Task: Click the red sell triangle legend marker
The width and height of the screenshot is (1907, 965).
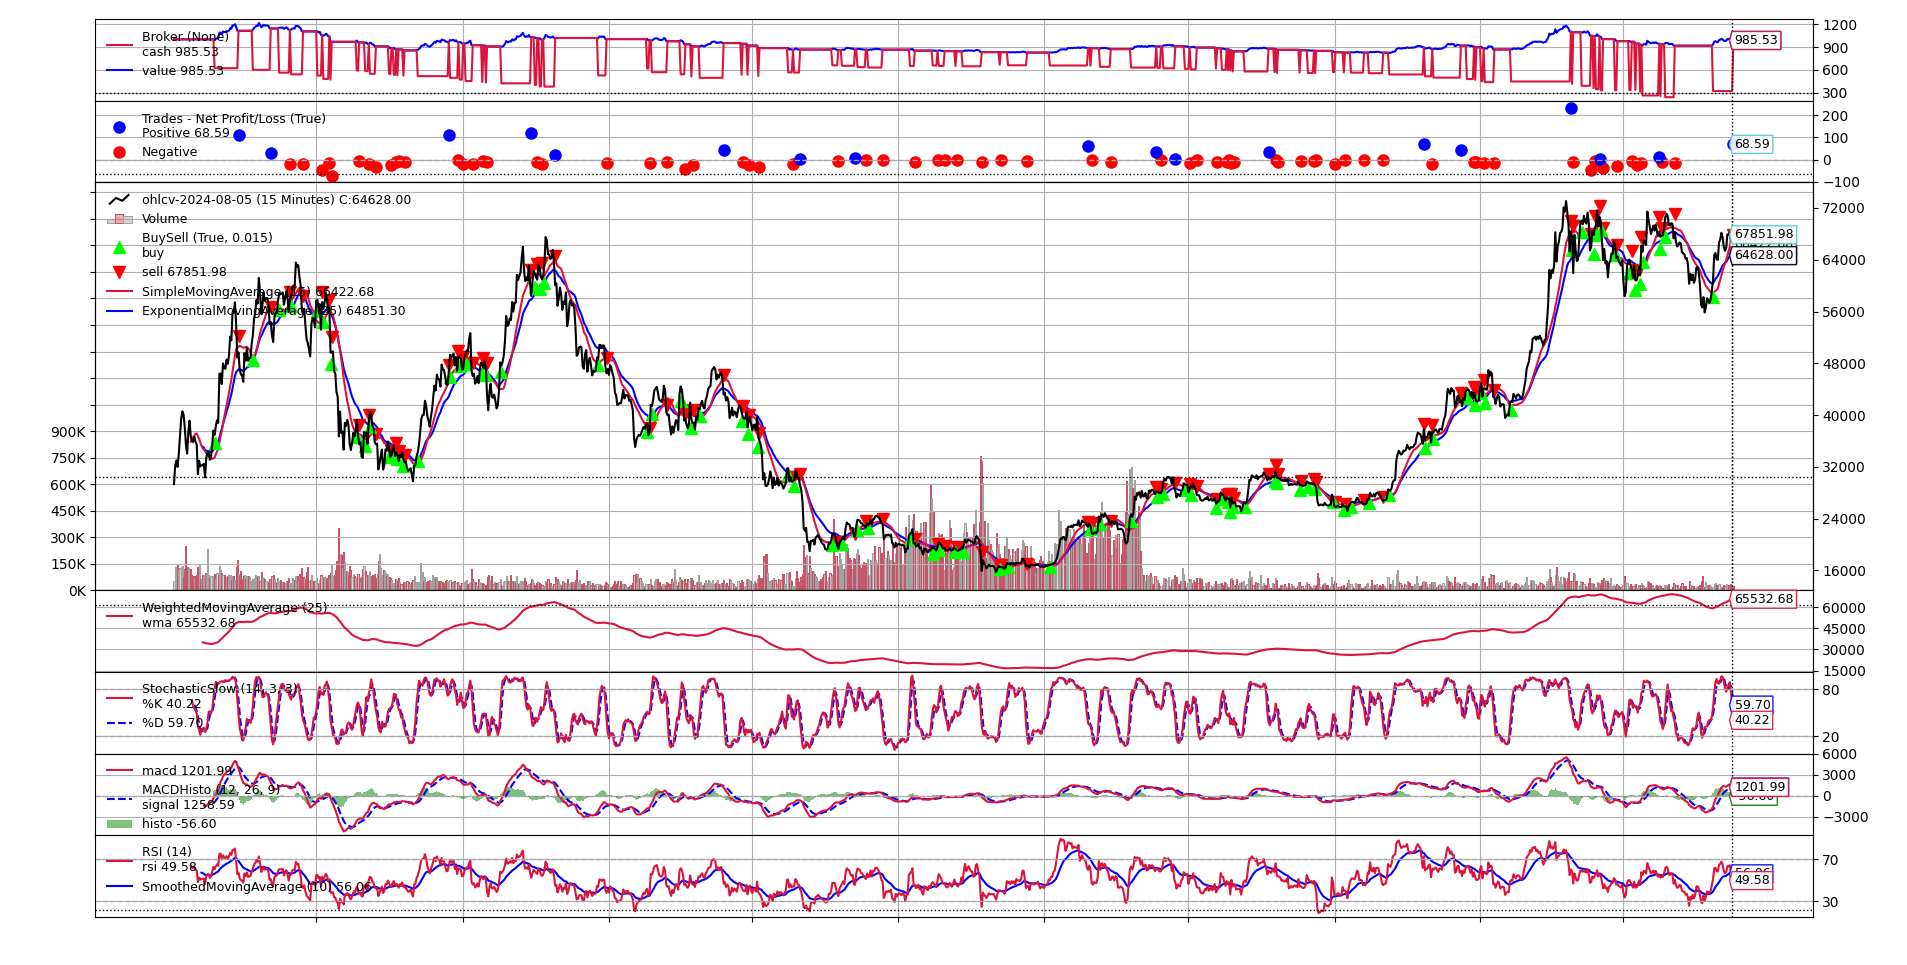Action: pos(119,272)
